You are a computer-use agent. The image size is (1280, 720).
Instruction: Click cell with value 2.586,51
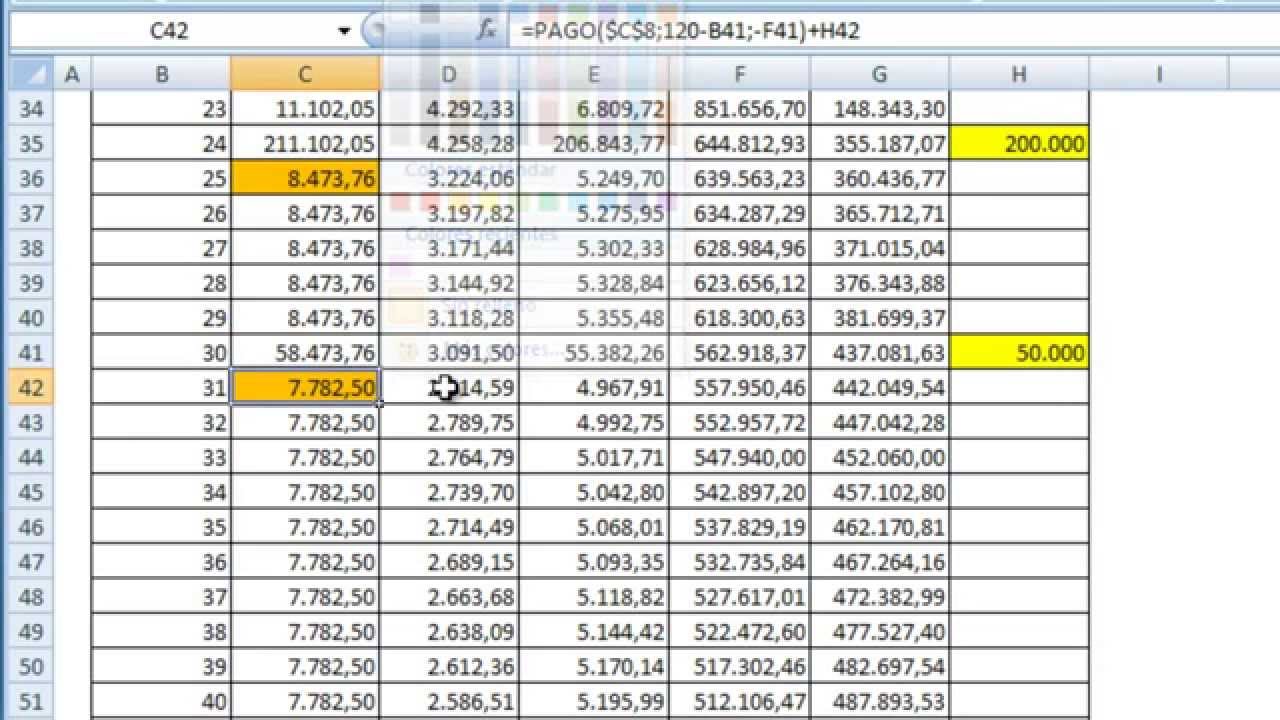(449, 702)
